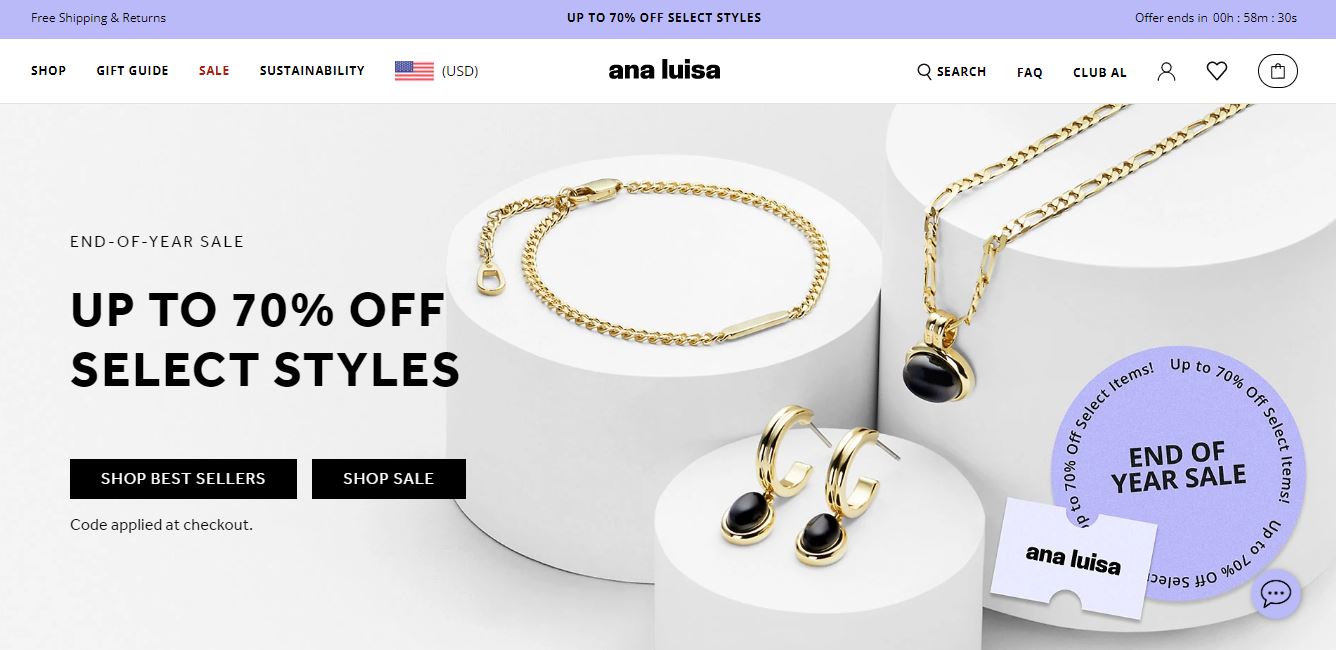Open the SUSTAINABILITY menu item

click(312, 71)
